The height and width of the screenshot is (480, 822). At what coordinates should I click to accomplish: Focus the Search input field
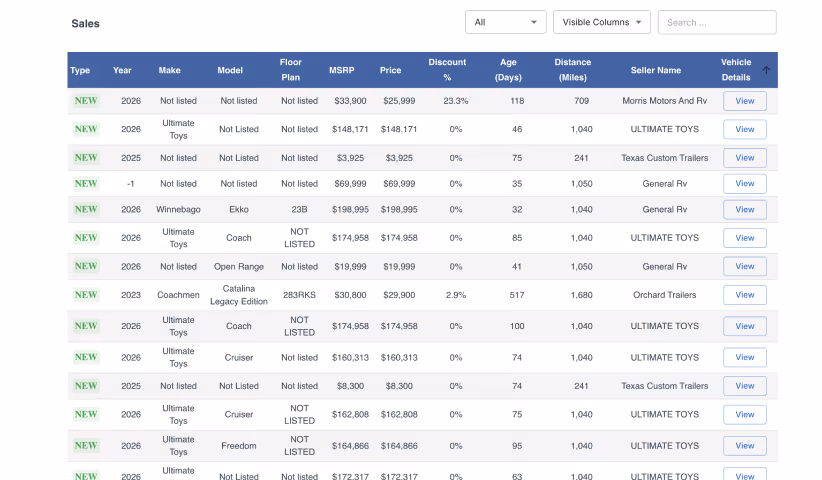(x=717, y=23)
